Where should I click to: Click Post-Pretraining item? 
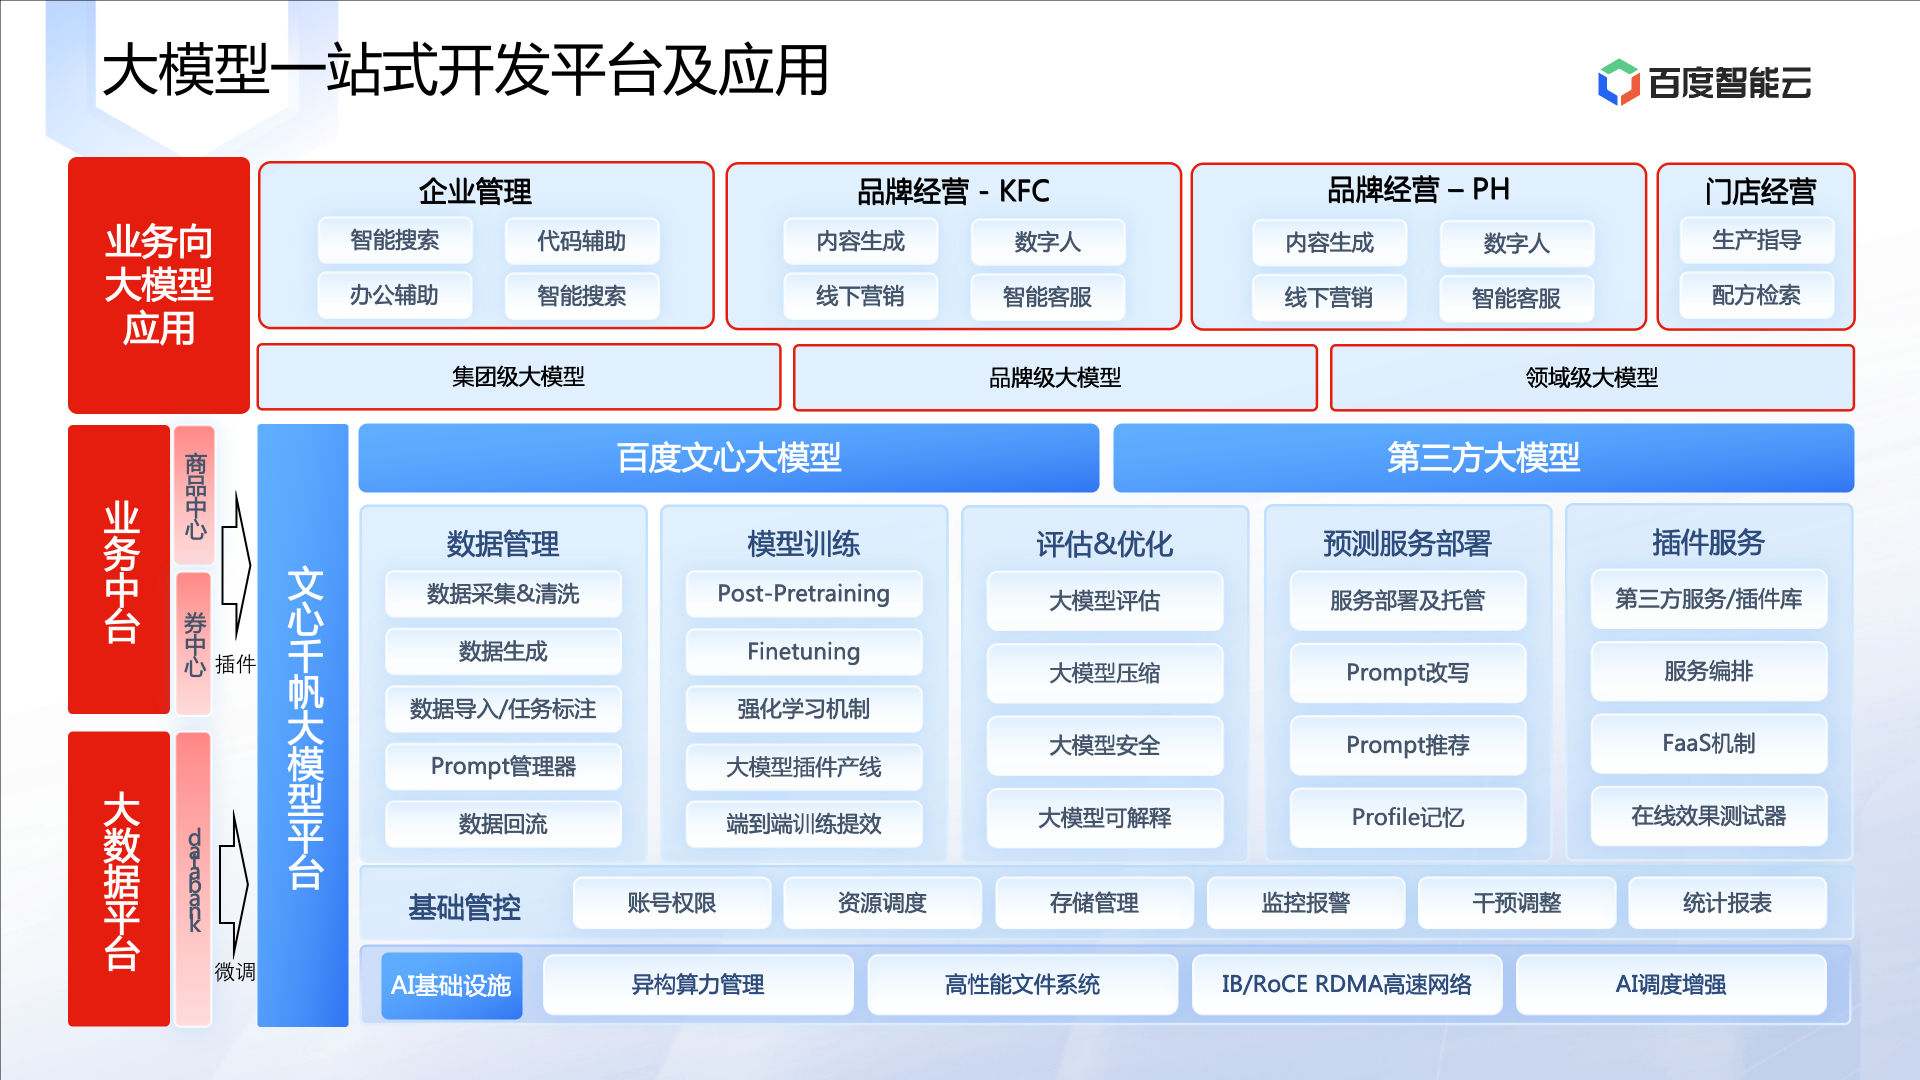(804, 594)
